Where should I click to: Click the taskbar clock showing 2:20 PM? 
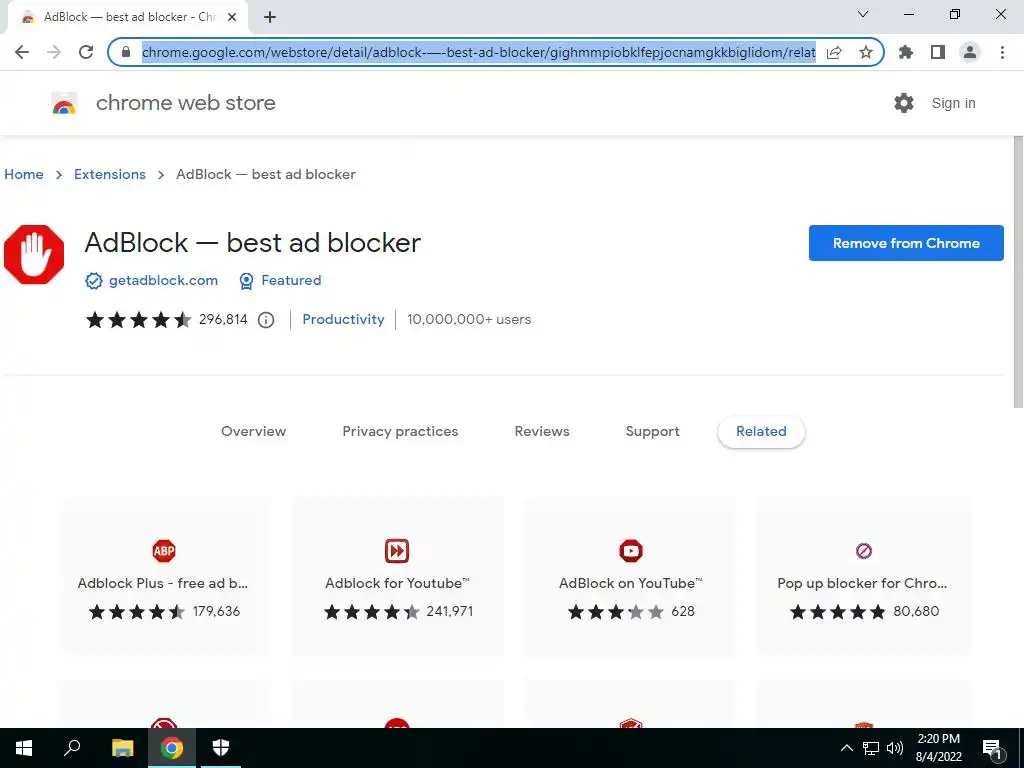[938, 748]
